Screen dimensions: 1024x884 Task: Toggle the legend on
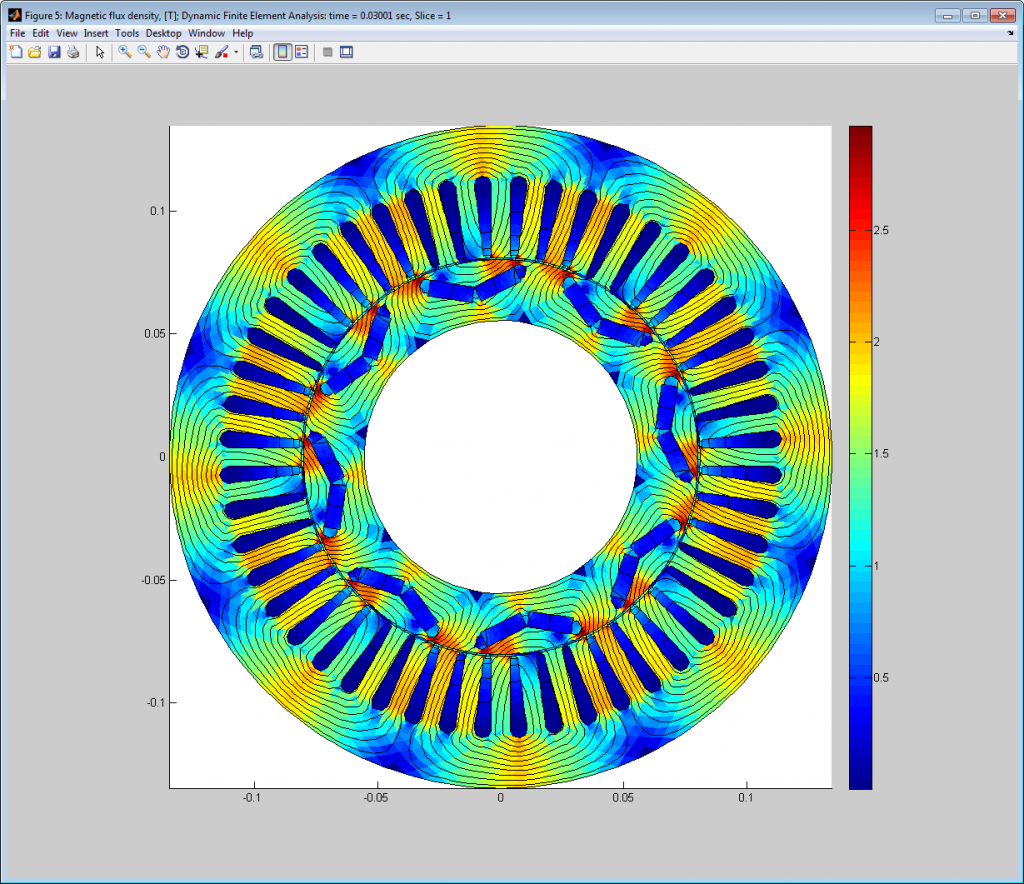pyautogui.click(x=300, y=52)
